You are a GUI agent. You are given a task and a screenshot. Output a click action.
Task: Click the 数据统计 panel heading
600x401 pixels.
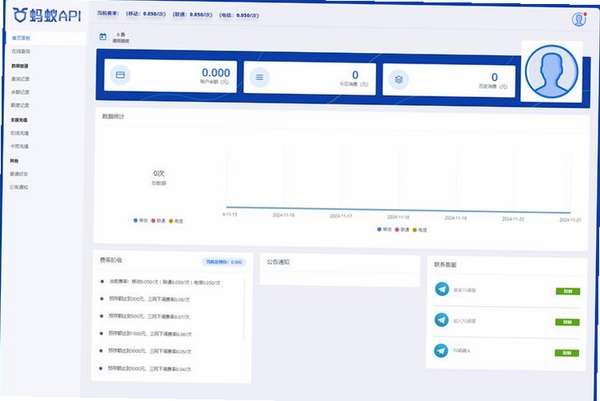(x=113, y=116)
